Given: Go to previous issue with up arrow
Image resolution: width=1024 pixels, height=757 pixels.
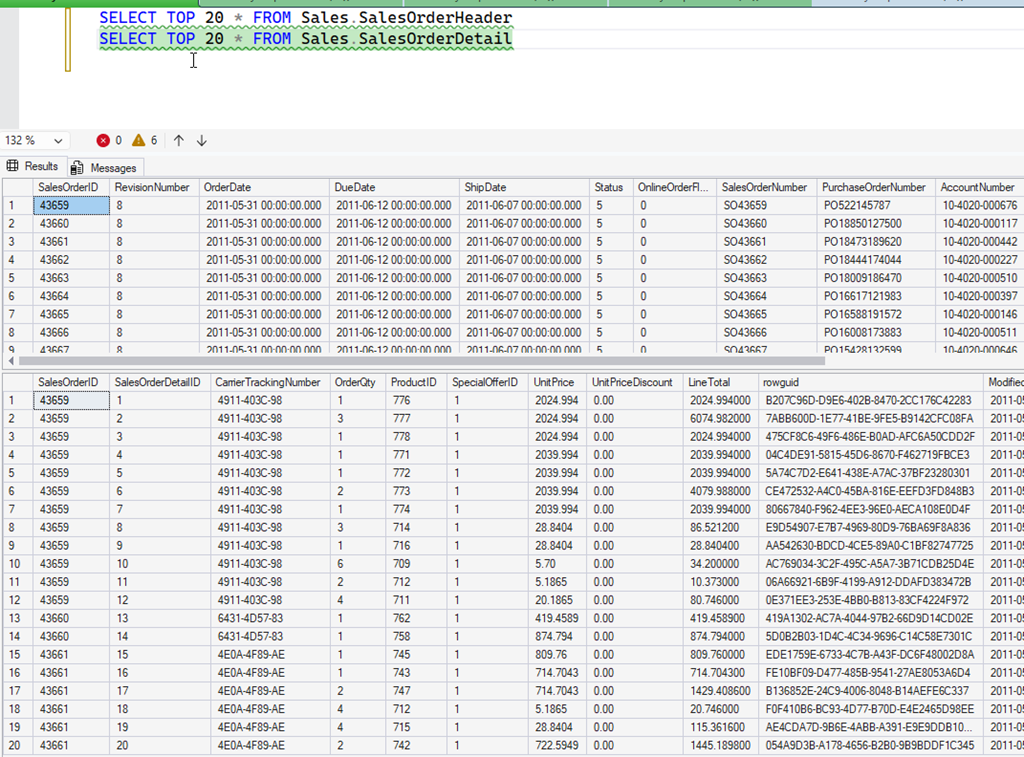Looking at the screenshot, I should pos(179,141).
